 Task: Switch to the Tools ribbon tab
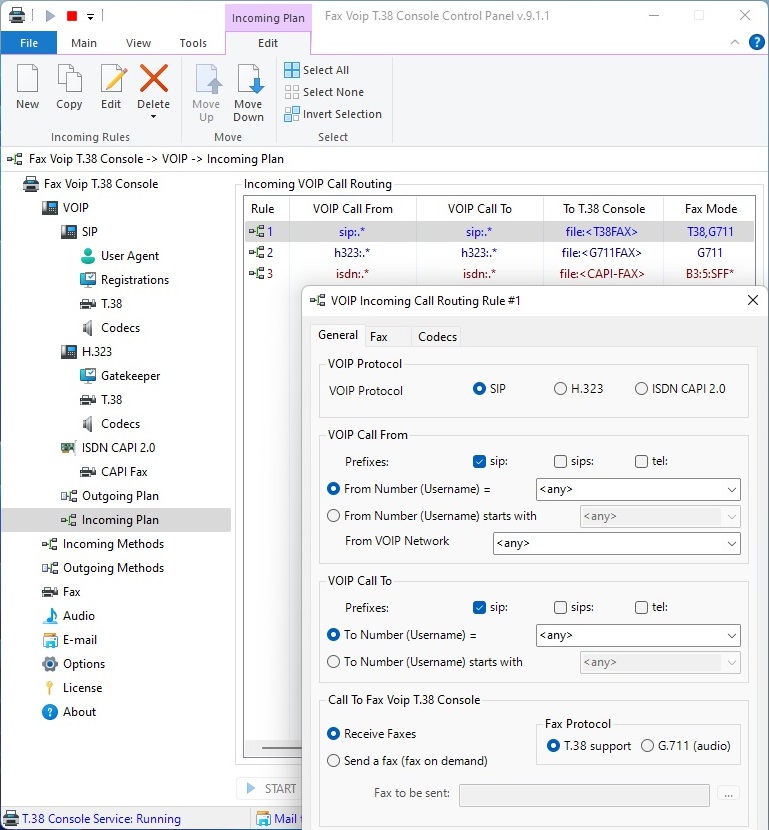(193, 43)
